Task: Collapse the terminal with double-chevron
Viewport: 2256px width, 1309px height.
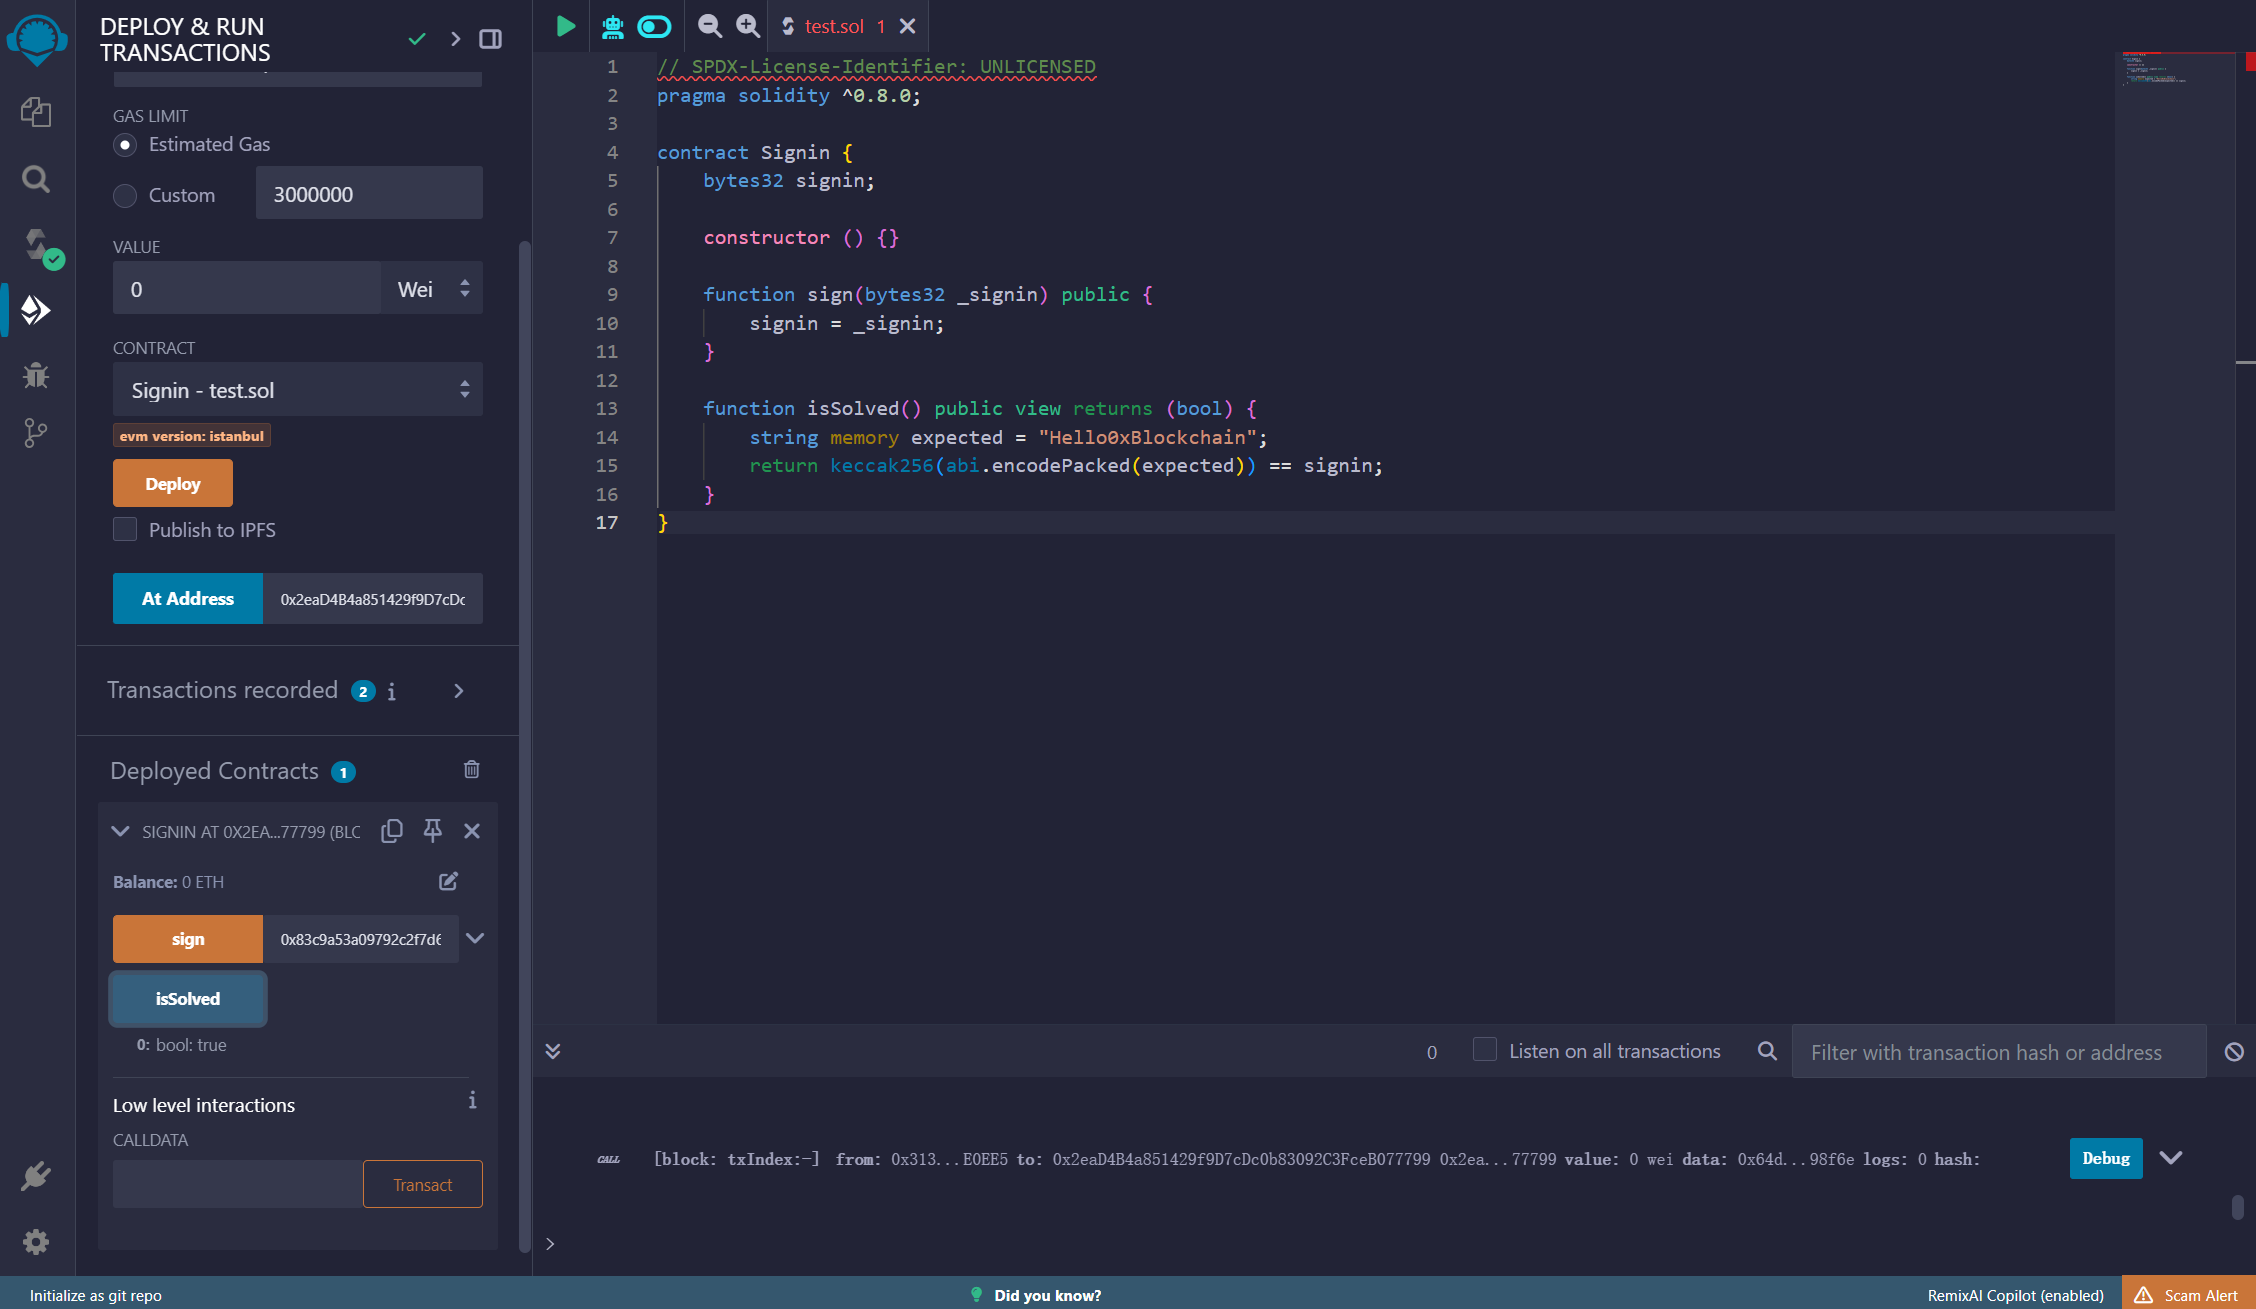Action: [553, 1051]
